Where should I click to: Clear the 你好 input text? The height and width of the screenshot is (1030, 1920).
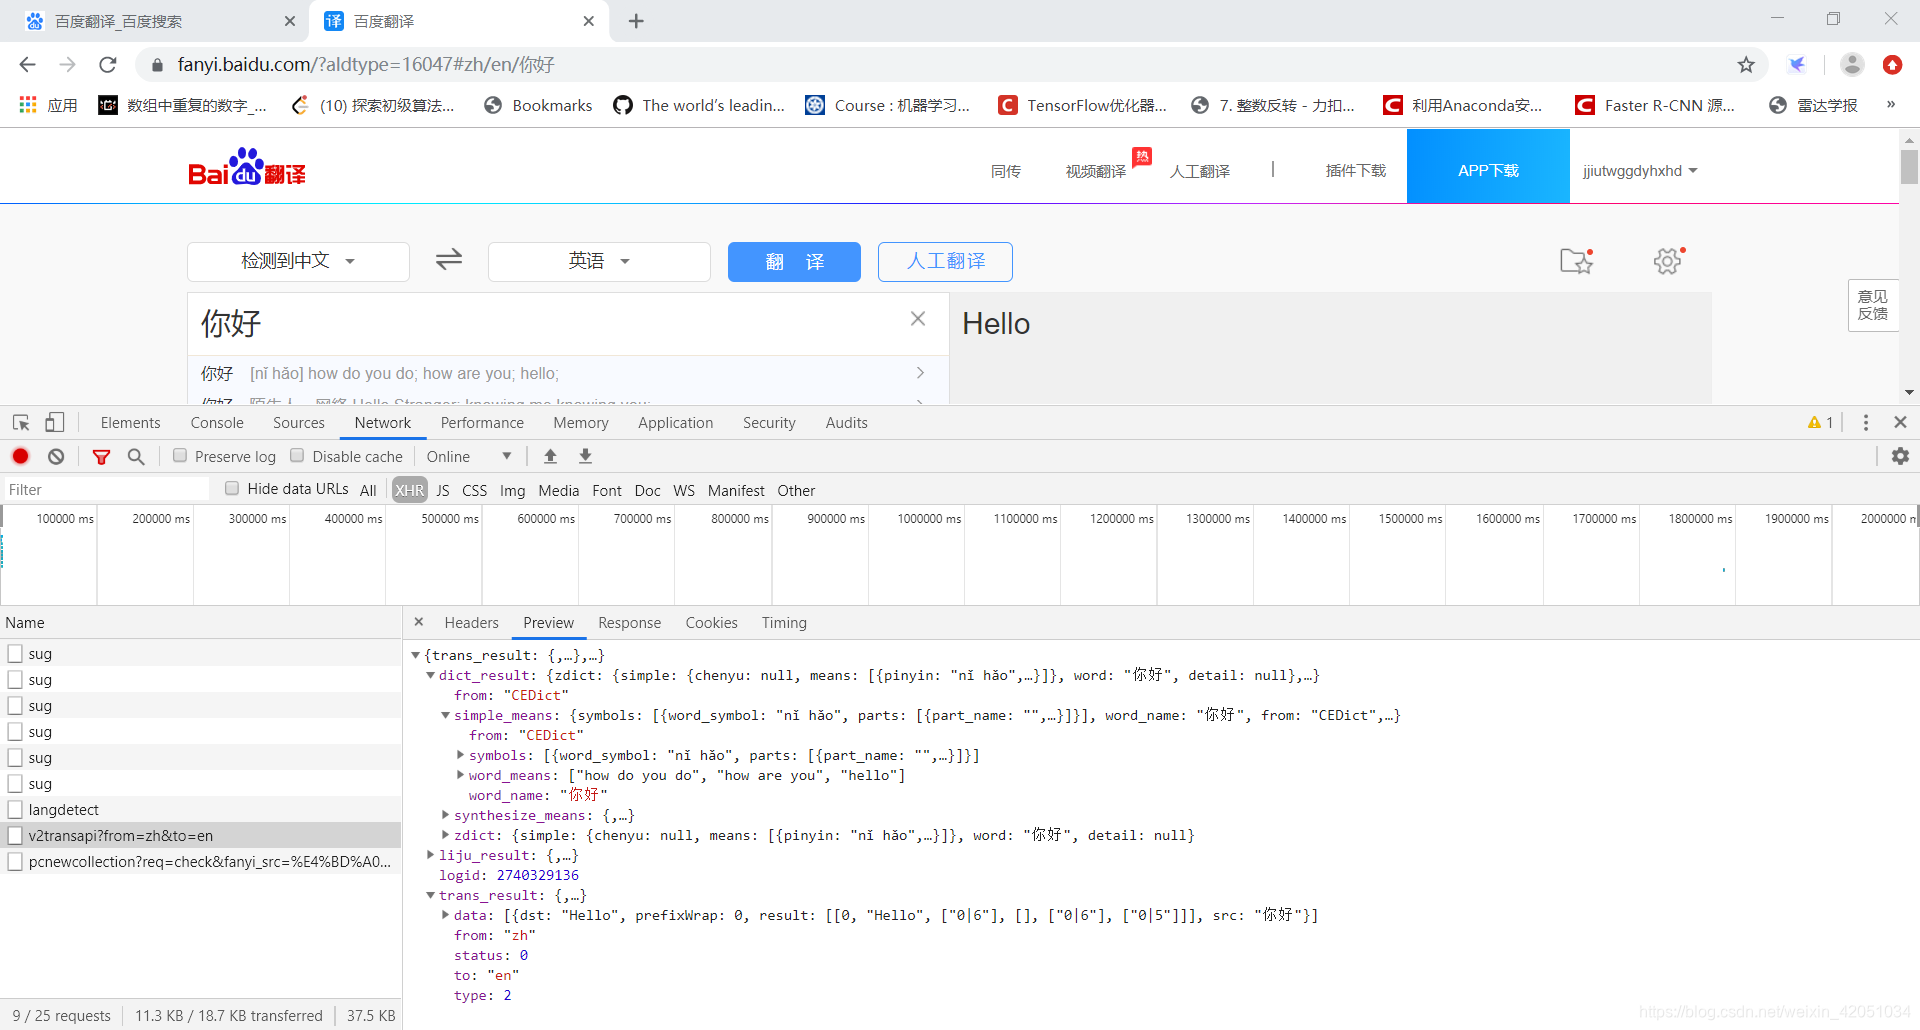918,319
